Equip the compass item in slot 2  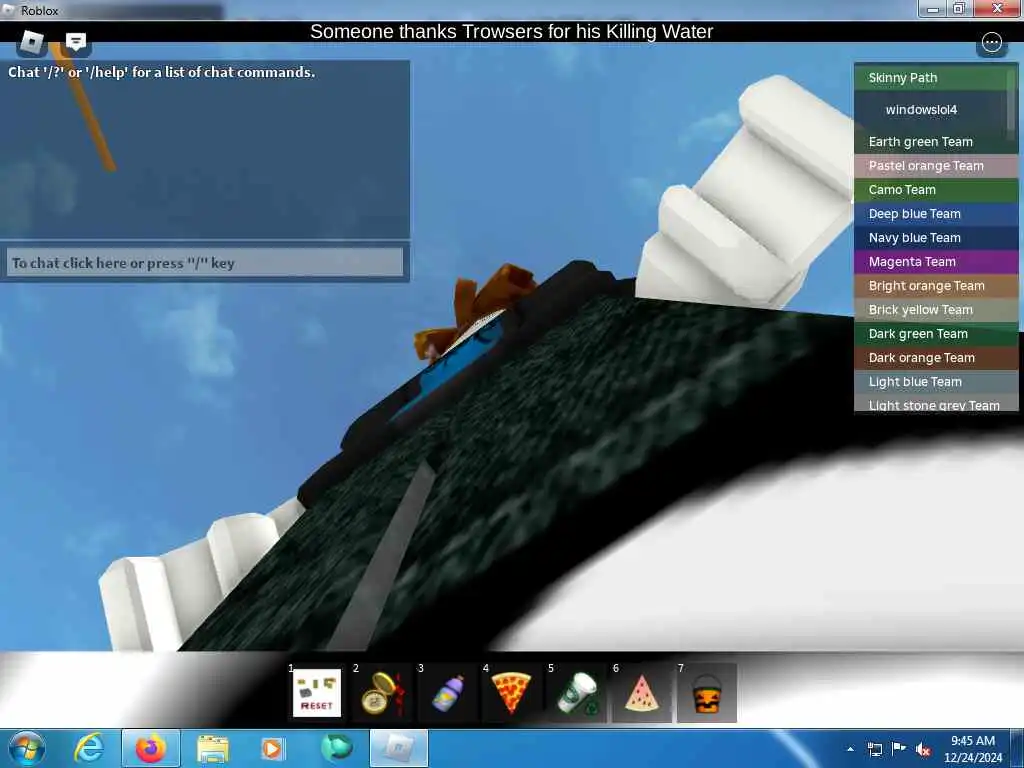[x=382, y=693]
